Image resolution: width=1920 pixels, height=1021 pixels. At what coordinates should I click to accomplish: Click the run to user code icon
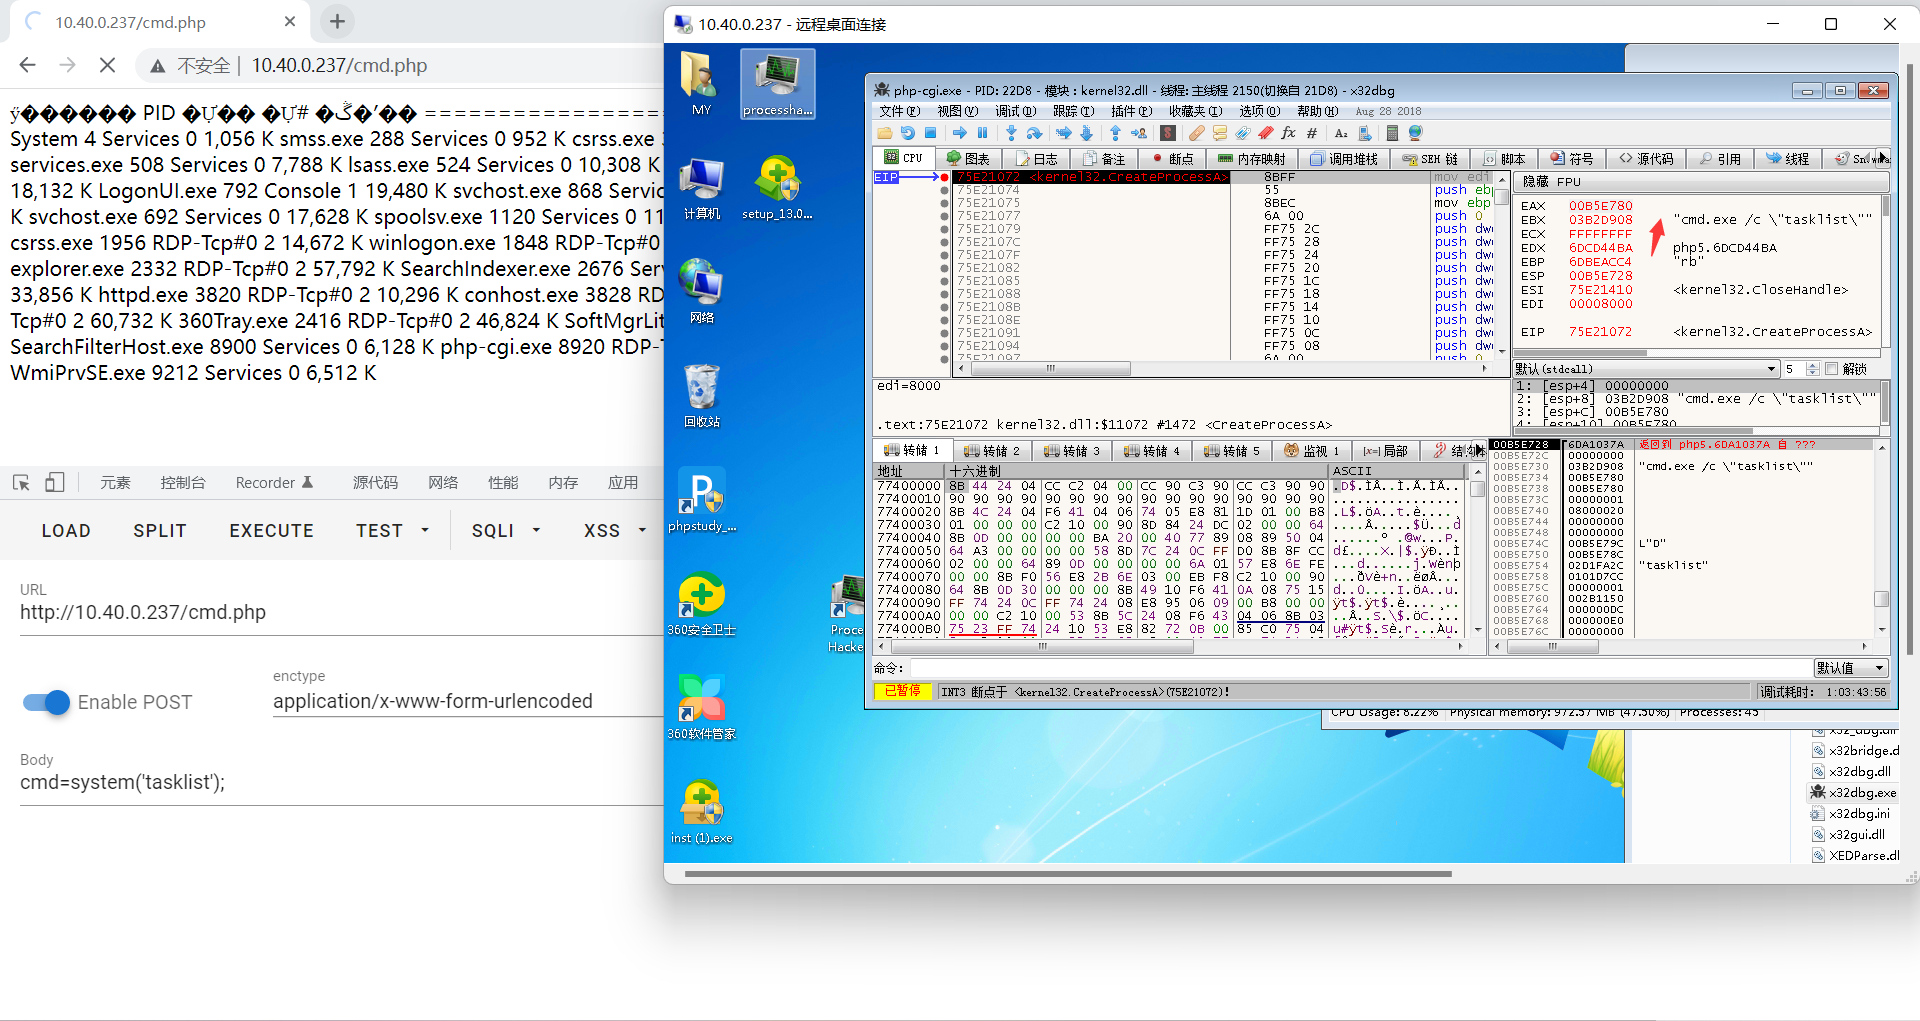pyautogui.click(x=1139, y=133)
